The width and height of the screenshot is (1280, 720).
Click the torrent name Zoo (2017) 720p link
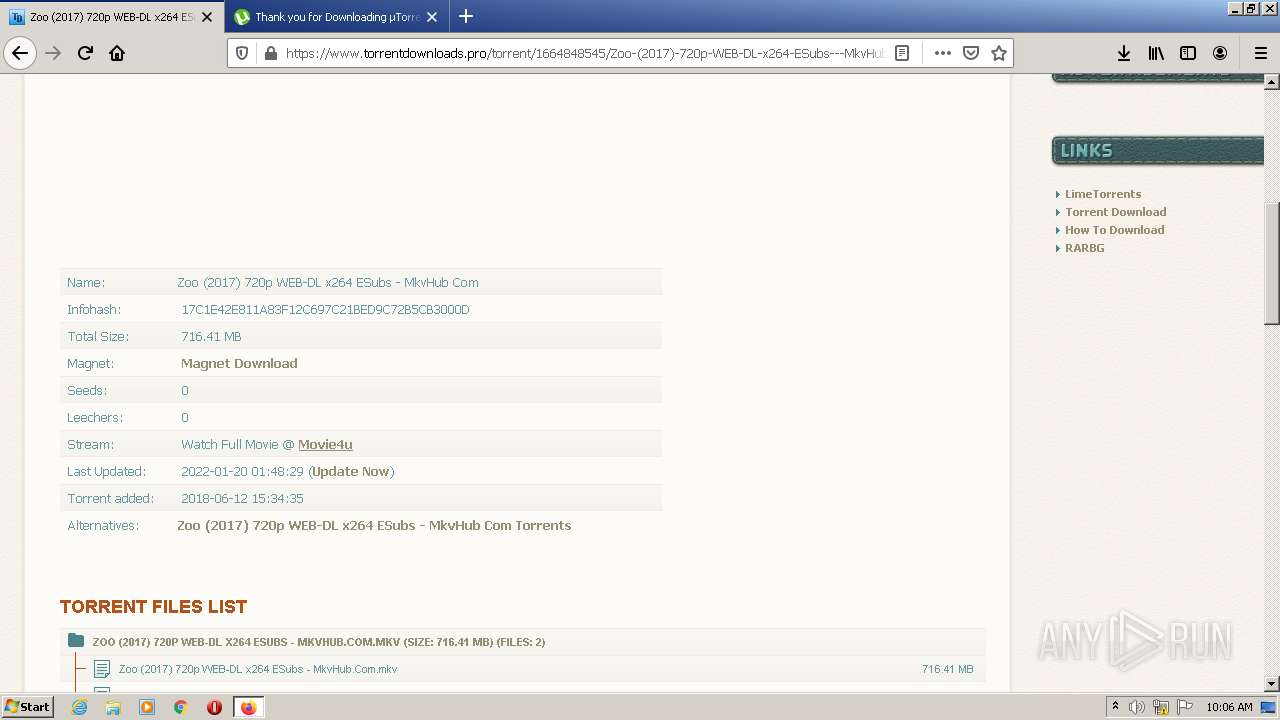point(328,282)
